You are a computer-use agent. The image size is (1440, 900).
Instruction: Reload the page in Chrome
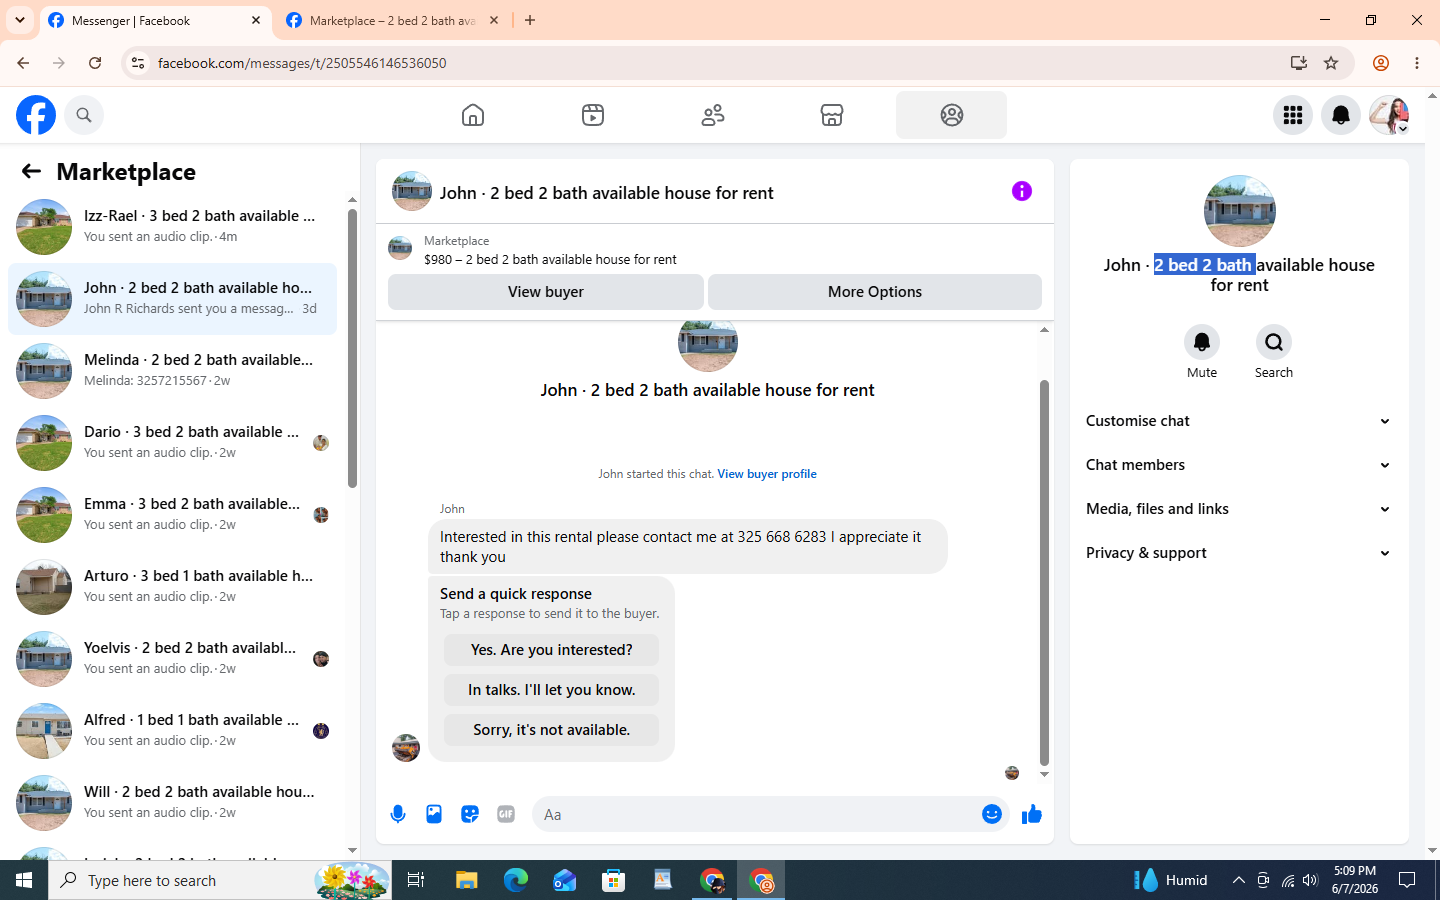coord(95,63)
